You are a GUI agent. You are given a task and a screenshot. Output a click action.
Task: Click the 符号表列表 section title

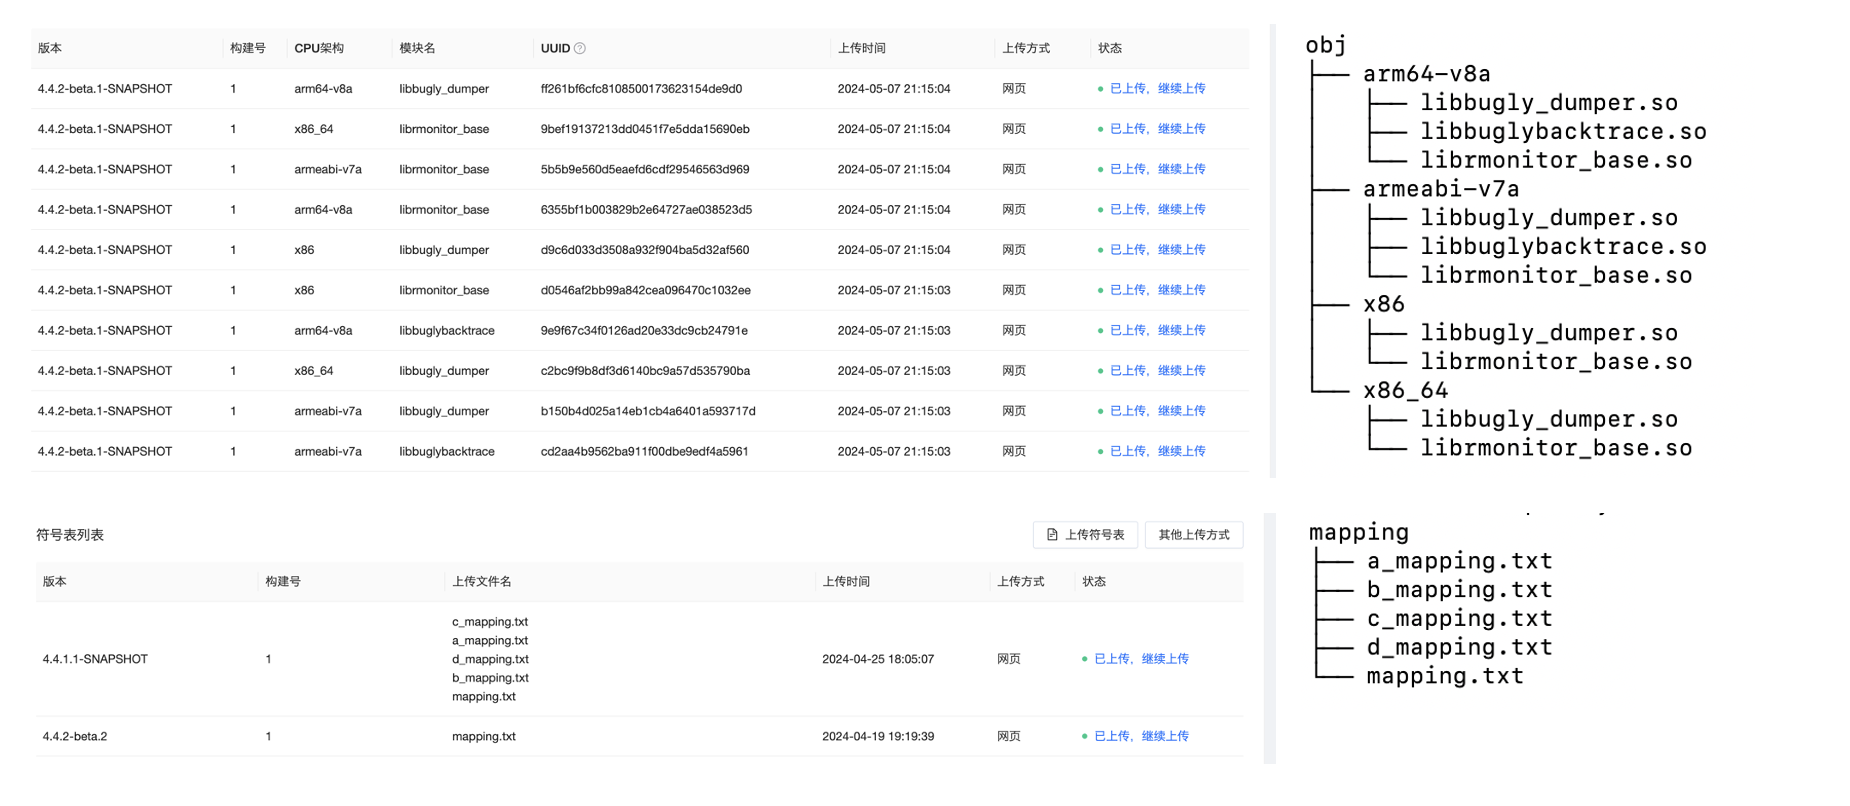70,535
